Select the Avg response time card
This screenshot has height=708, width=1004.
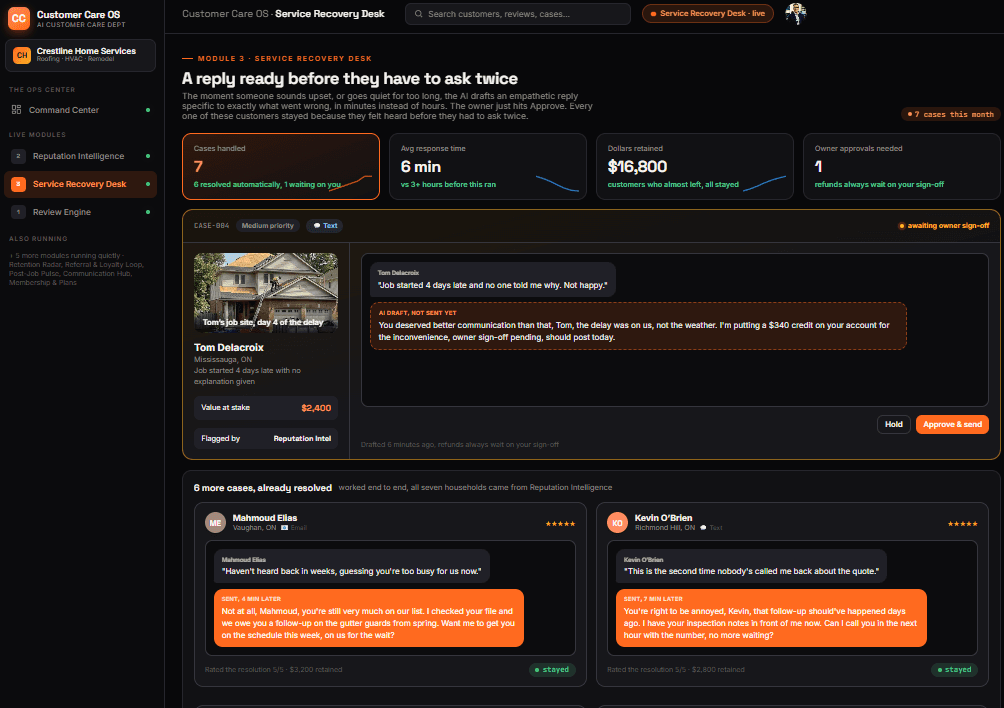(488, 166)
